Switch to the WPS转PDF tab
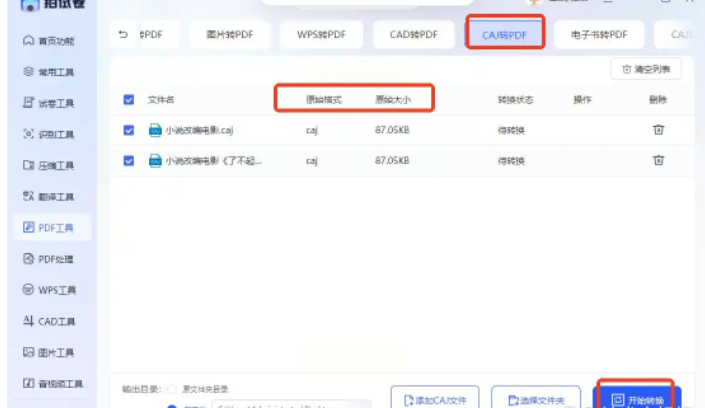 click(321, 34)
